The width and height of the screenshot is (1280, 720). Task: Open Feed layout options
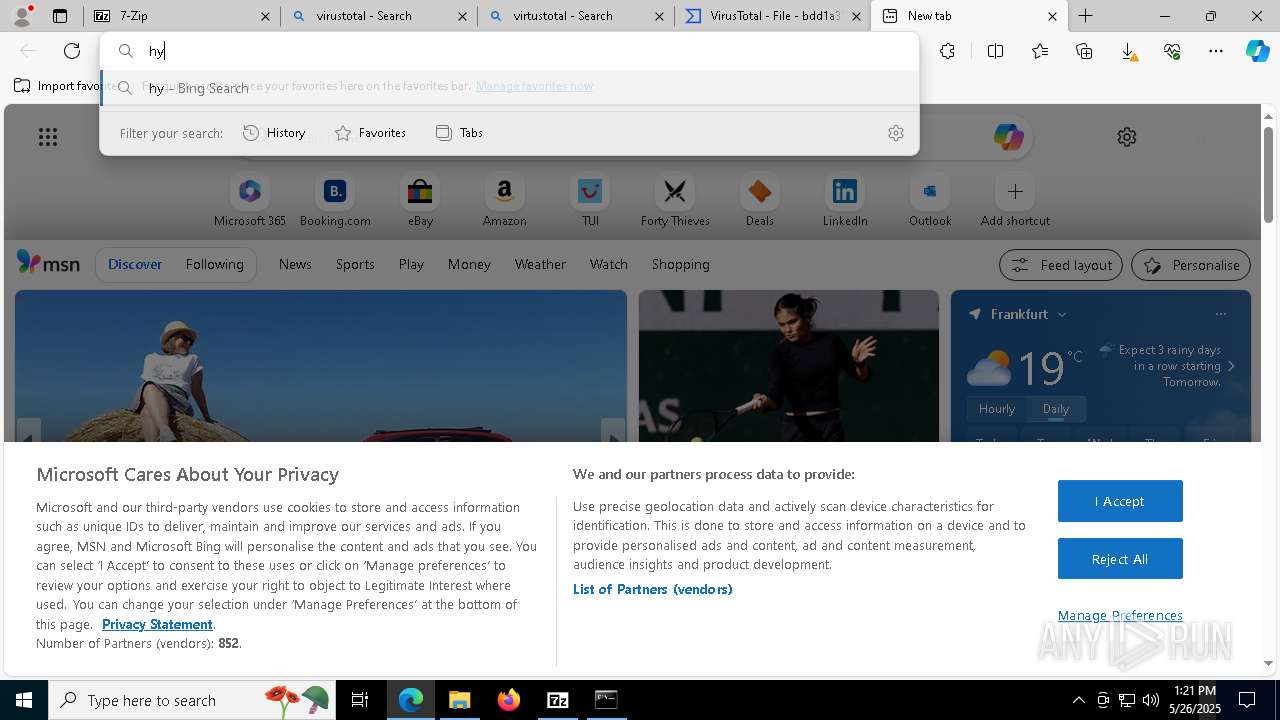(x=1062, y=265)
